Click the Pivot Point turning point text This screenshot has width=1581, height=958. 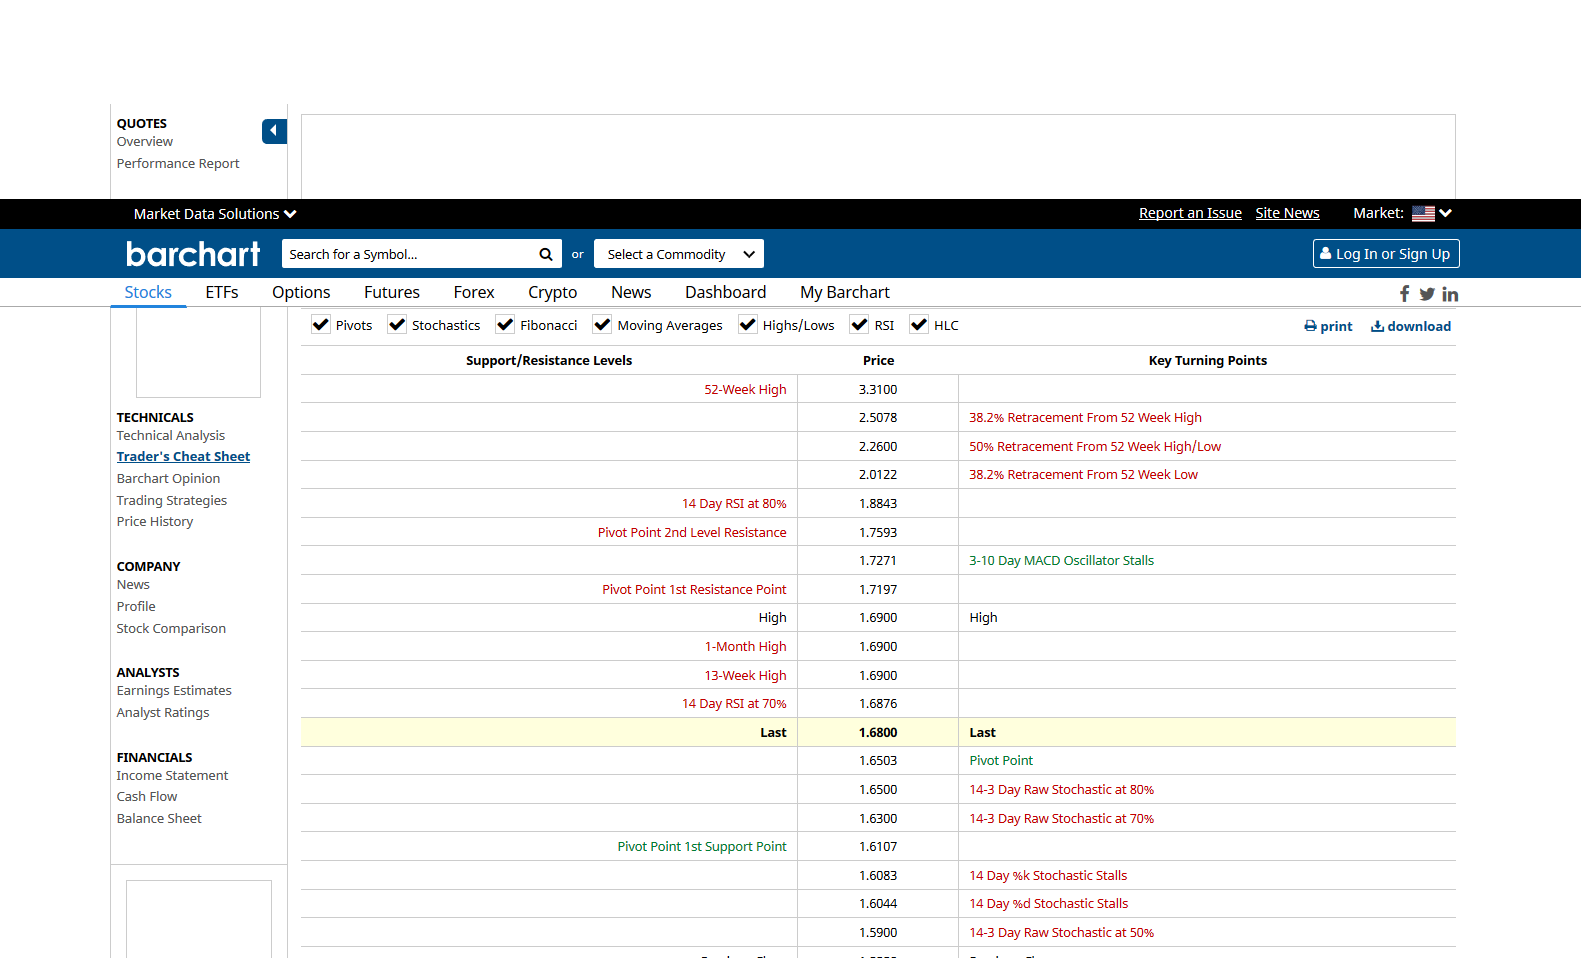pos(1001,761)
